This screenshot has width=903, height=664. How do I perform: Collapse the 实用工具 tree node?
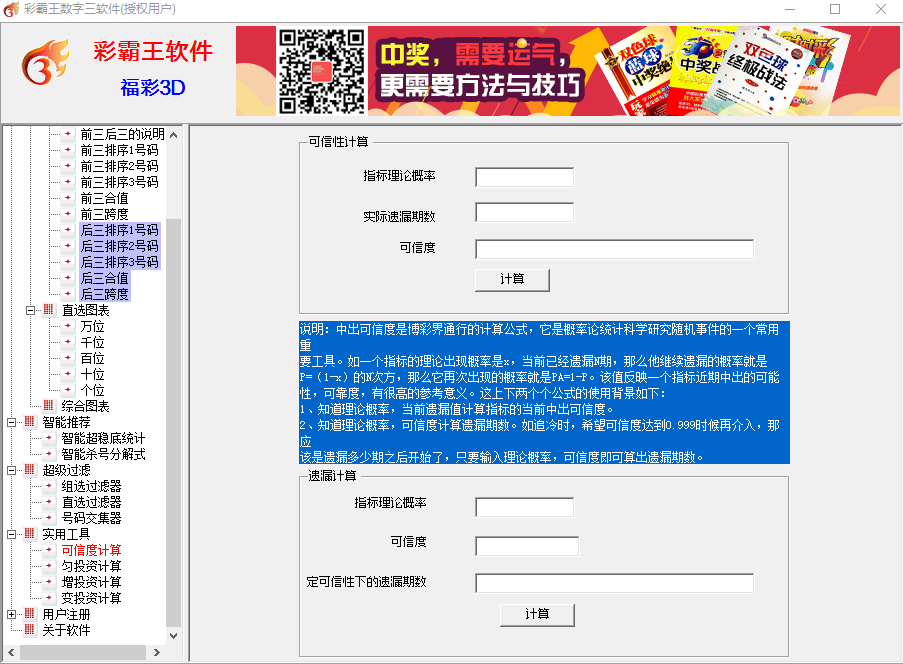(x=11, y=534)
